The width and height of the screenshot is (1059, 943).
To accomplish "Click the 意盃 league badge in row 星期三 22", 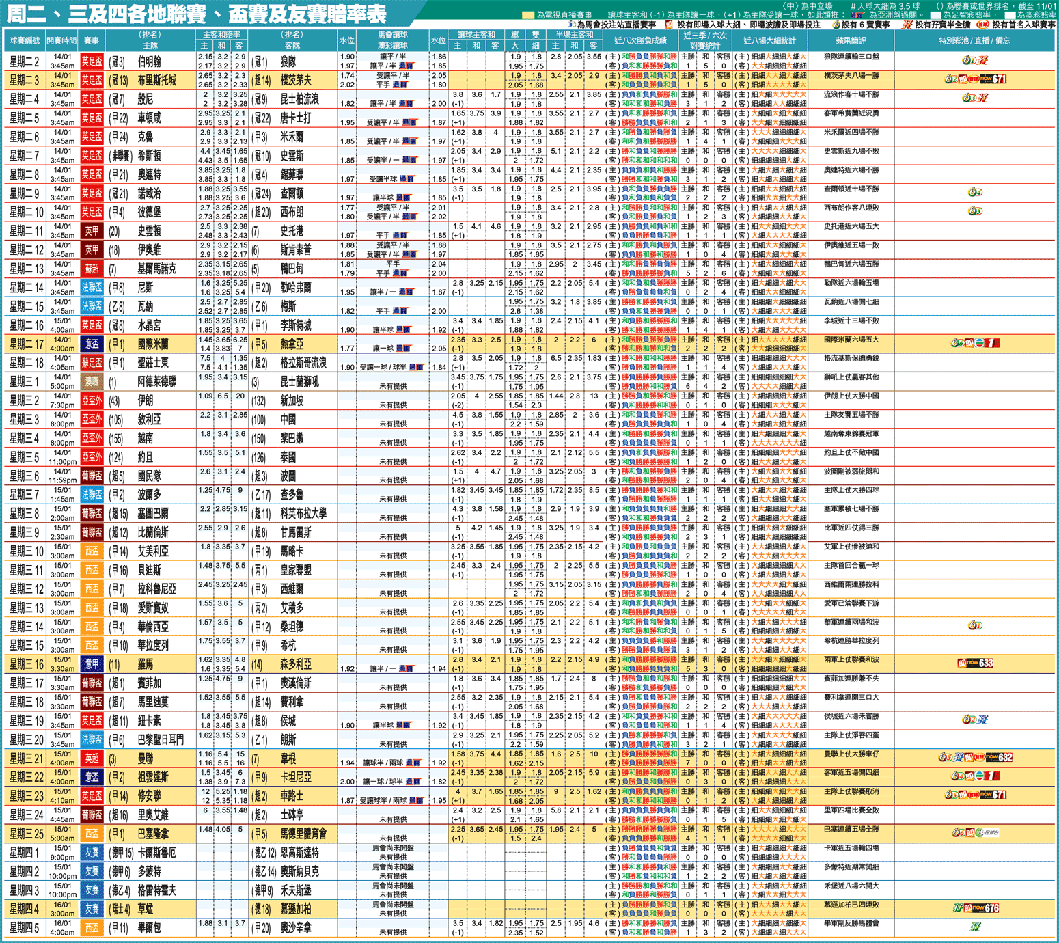I will pos(92,778).
